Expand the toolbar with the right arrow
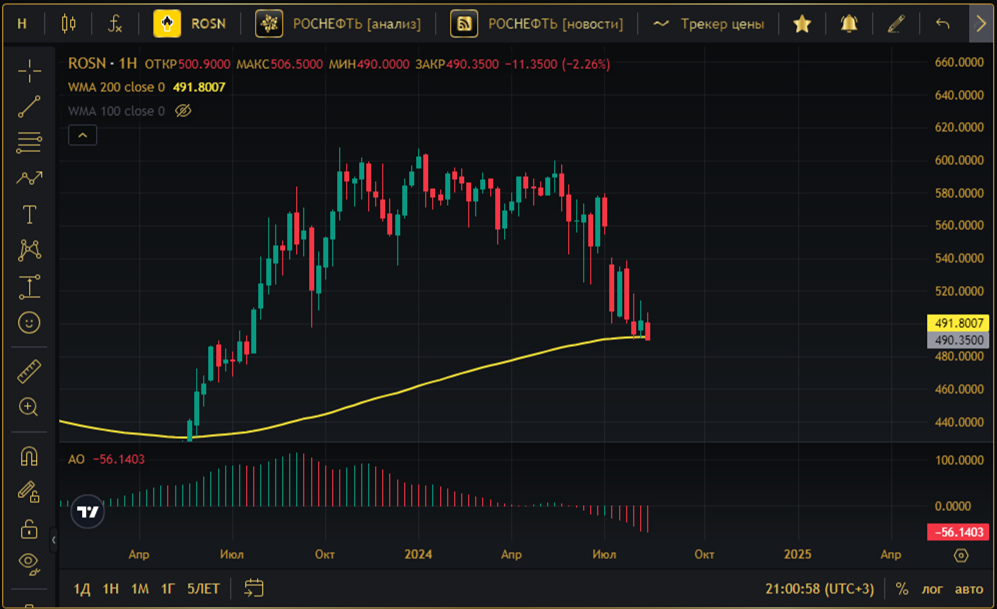This screenshot has height=609, width=997. (980, 24)
